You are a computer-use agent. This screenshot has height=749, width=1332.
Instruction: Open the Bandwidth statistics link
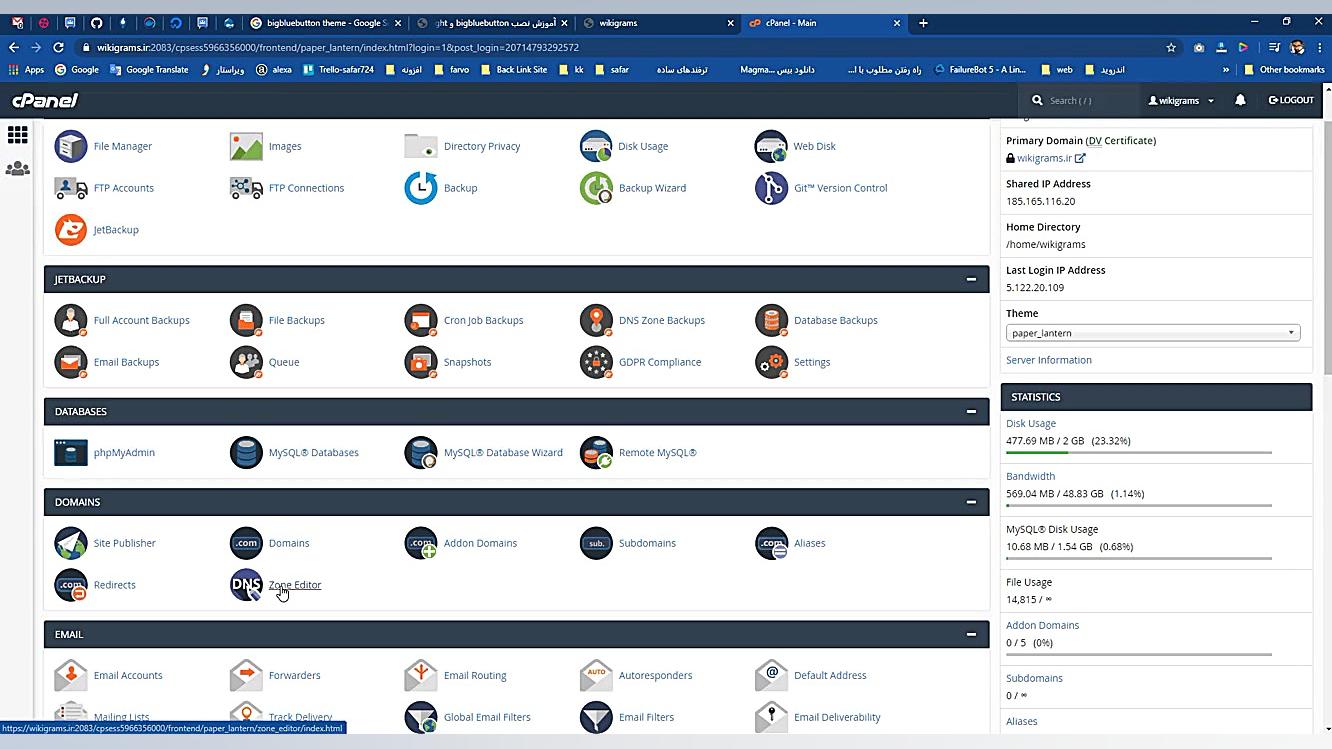[x=1030, y=477]
